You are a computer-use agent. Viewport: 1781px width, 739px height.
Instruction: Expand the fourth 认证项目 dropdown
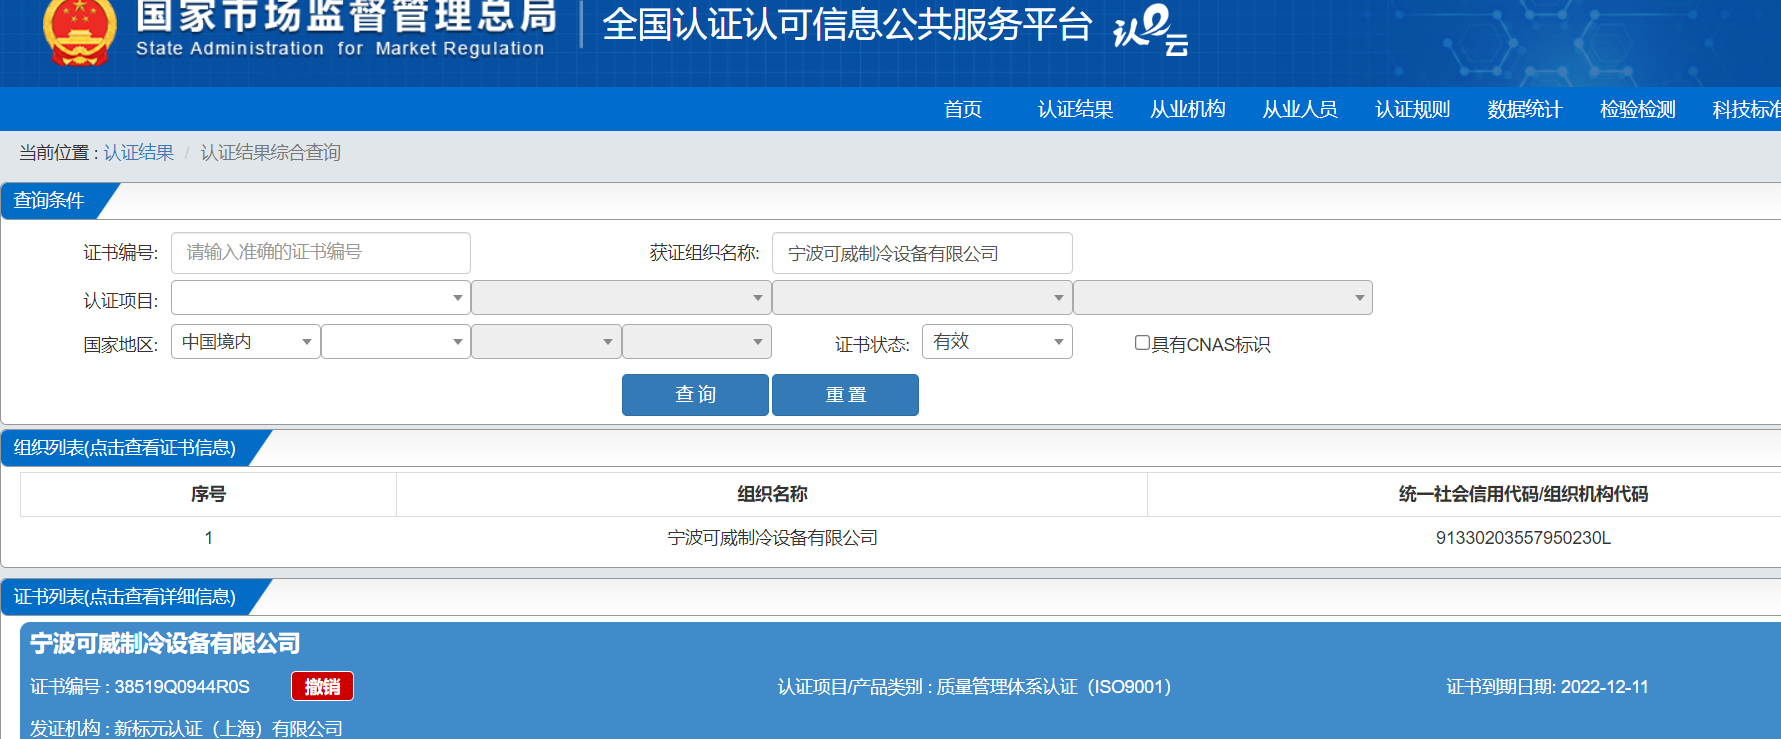[x=1222, y=298]
